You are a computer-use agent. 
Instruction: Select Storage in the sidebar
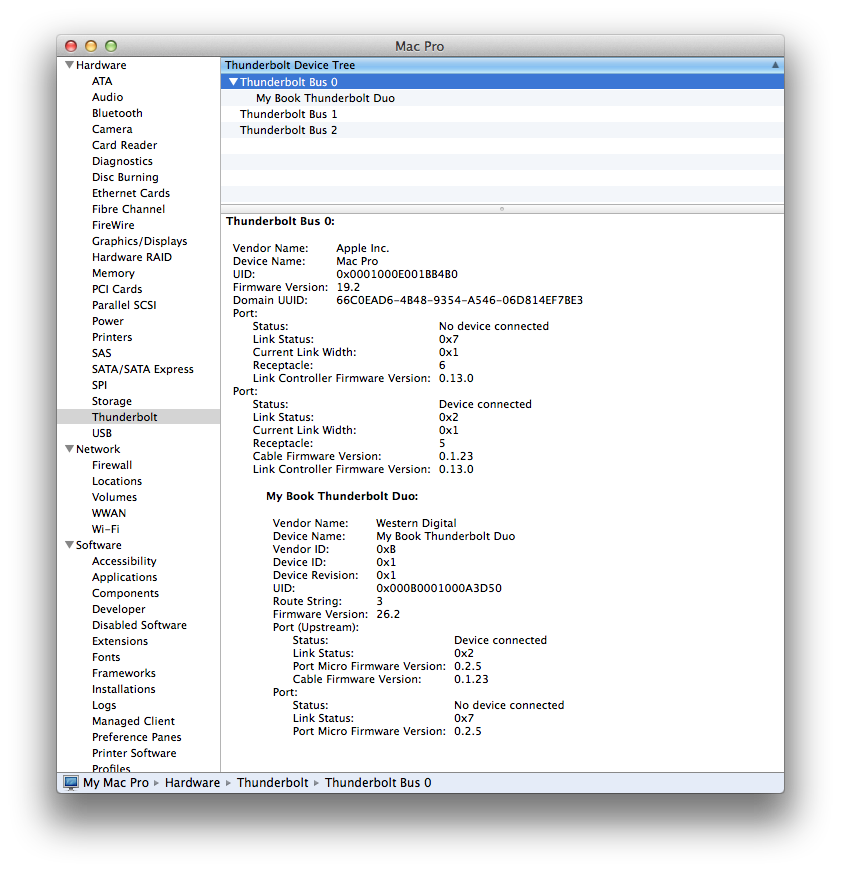pyautogui.click(x=112, y=401)
